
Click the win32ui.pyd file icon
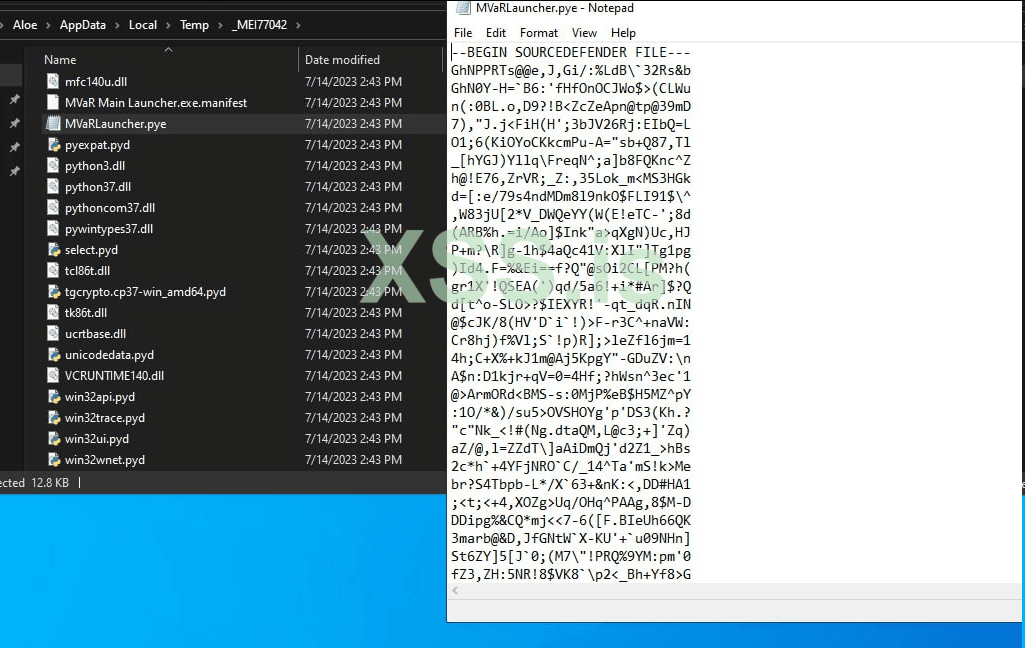pos(54,438)
